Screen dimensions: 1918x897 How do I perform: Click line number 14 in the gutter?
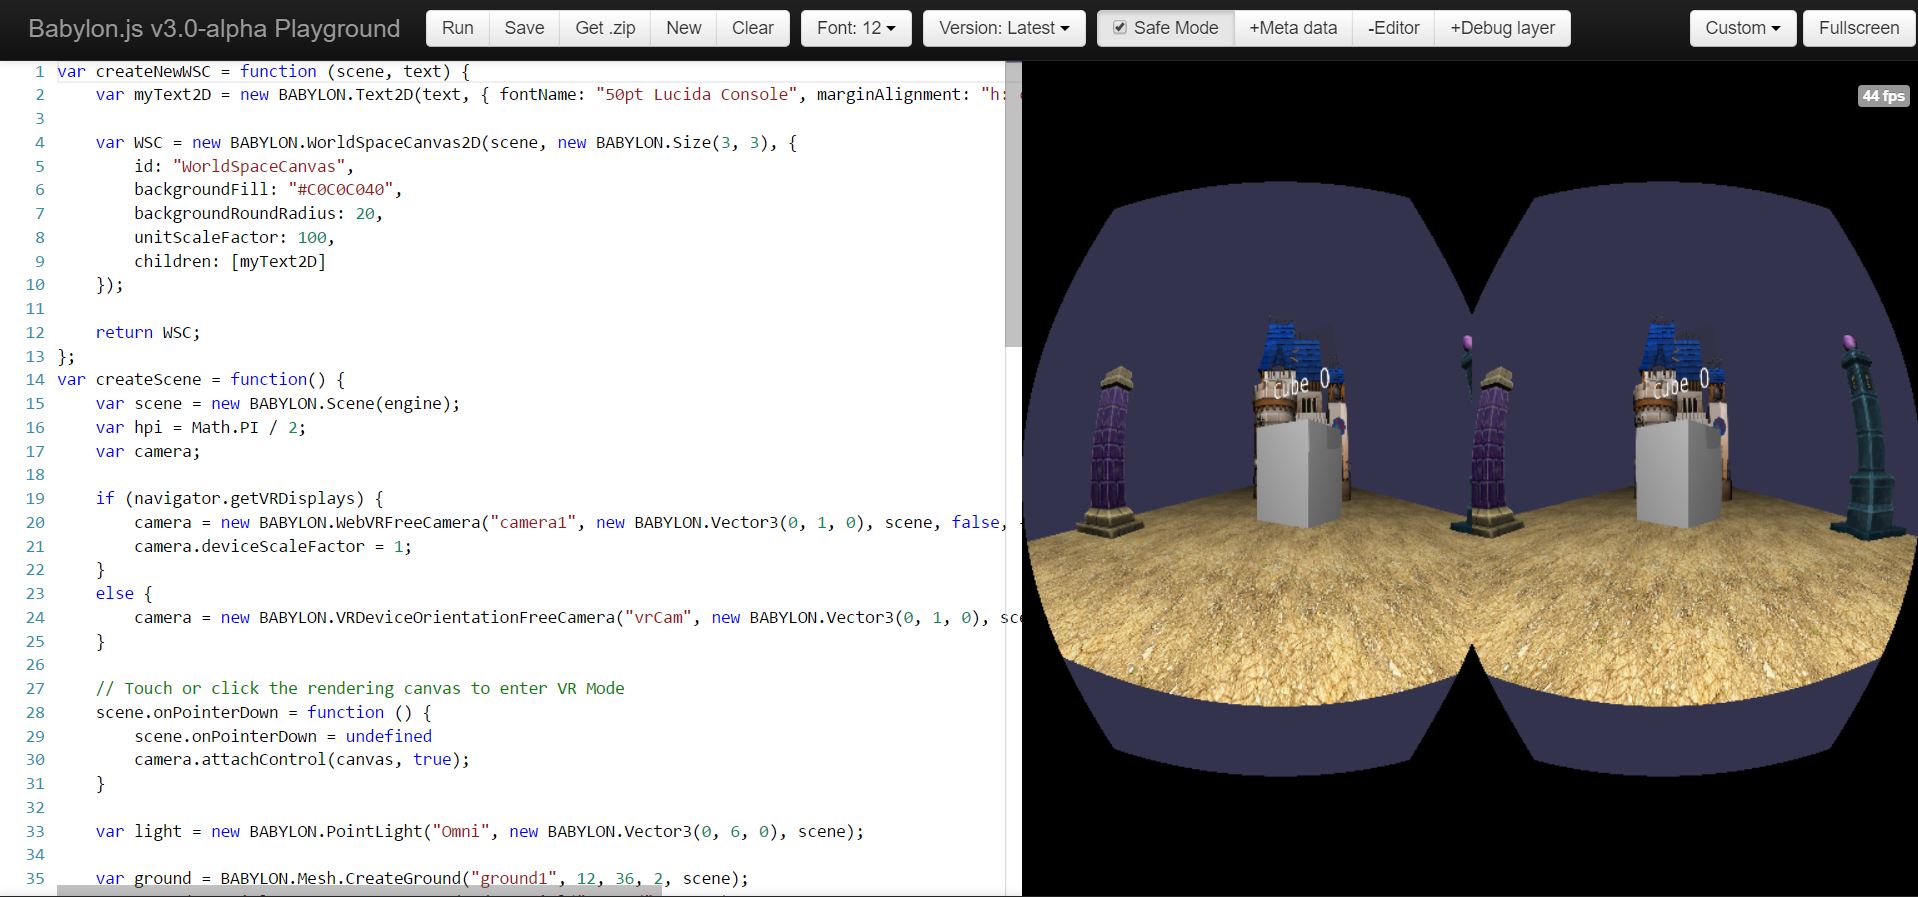tap(35, 380)
